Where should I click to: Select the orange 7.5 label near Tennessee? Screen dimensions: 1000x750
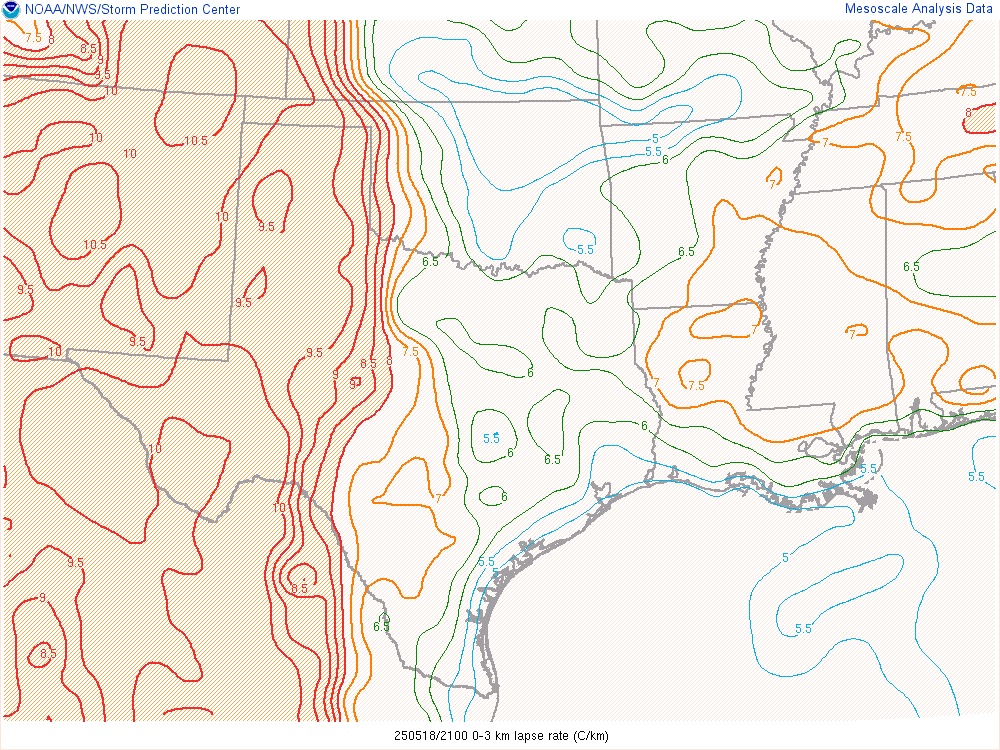[x=903, y=137]
